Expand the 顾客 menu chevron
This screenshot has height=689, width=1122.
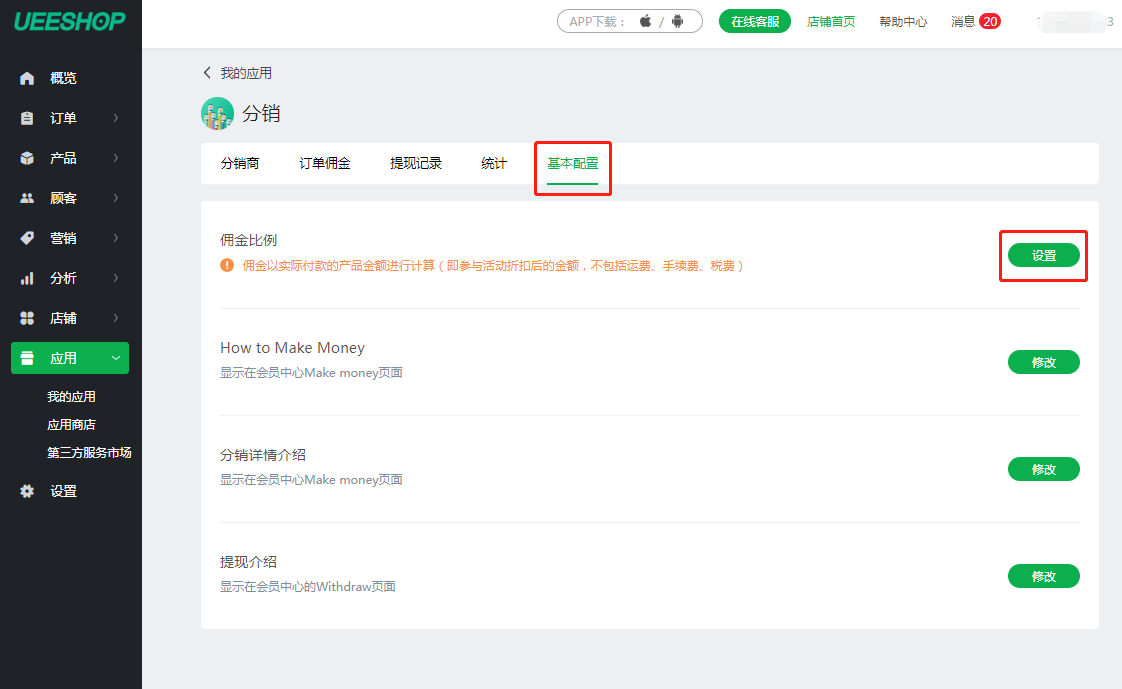pos(116,198)
